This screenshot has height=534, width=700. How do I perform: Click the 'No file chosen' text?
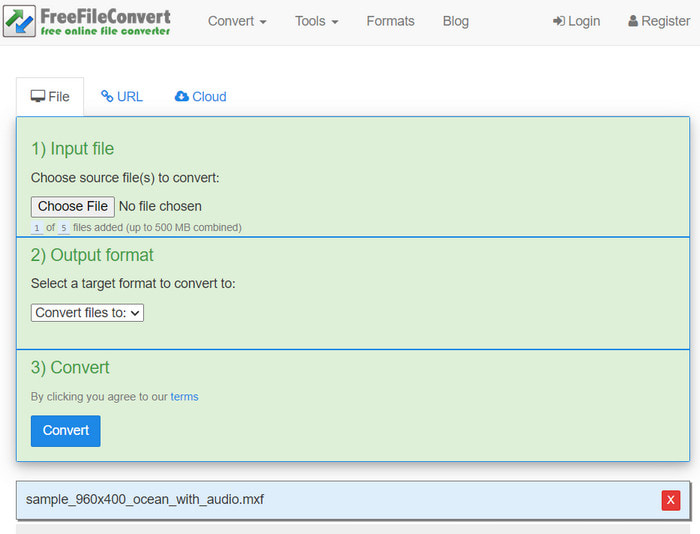pyautogui.click(x=160, y=206)
